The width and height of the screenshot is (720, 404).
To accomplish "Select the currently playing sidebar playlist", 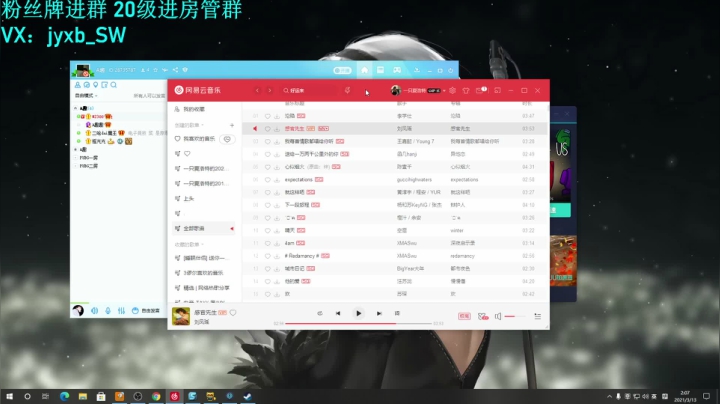I will (204, 228).
